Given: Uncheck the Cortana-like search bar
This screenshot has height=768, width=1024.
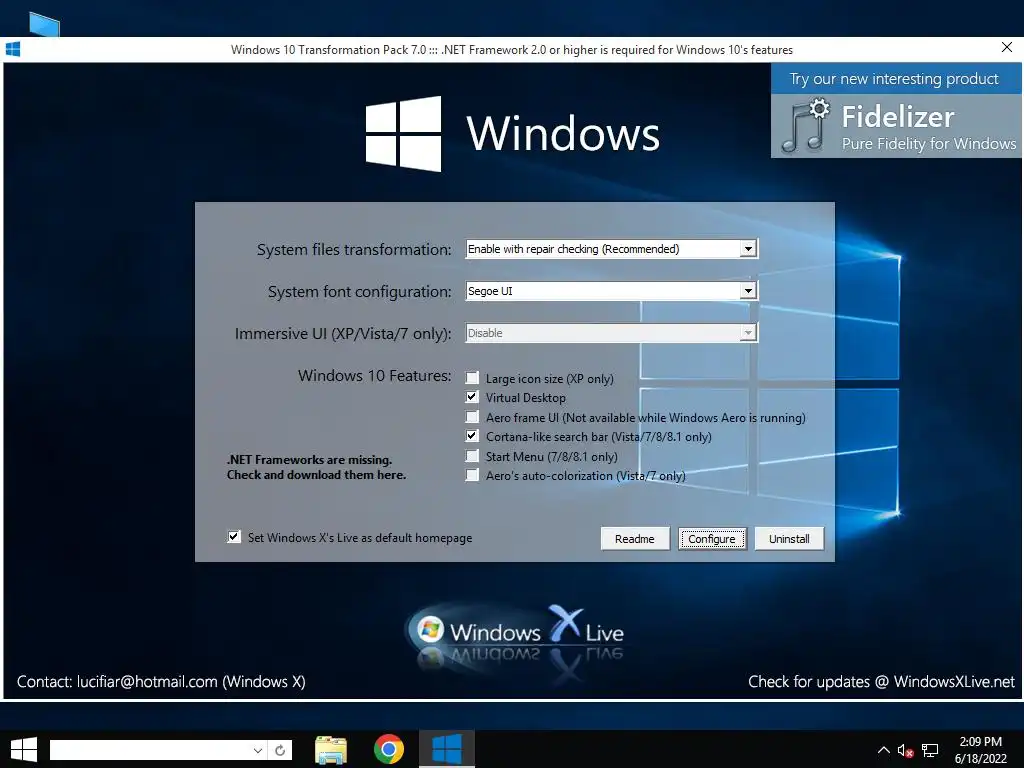Looking at the screenshot, I should point(472,436).
